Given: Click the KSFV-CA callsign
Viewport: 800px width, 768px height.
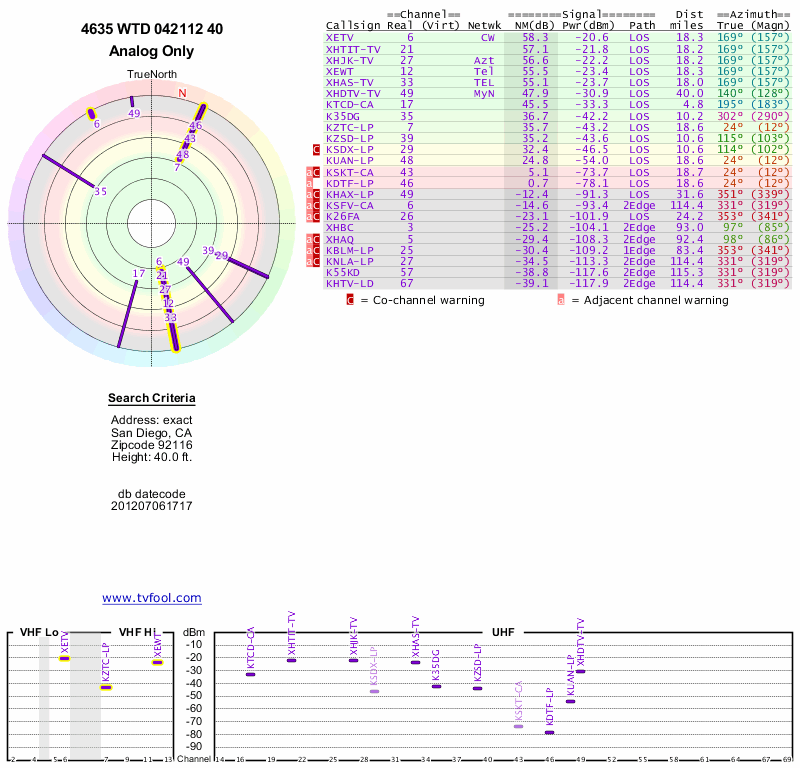Looking at the screenshot, I should click(x=350, y=206).
